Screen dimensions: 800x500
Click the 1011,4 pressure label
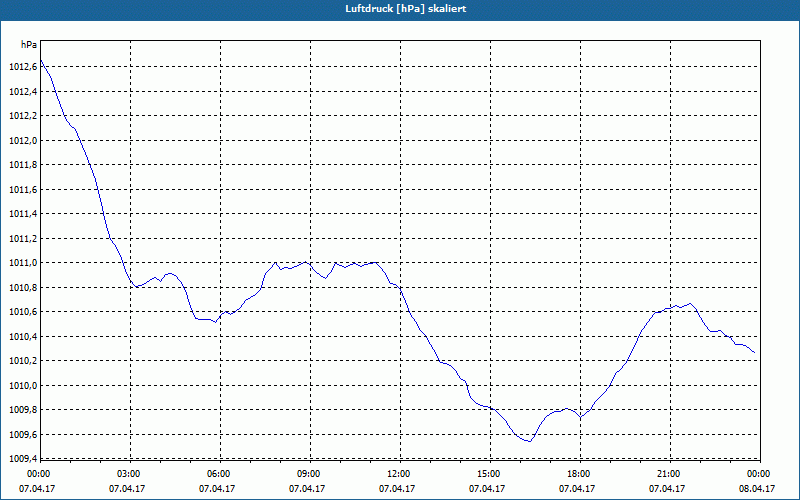point(23,214)
